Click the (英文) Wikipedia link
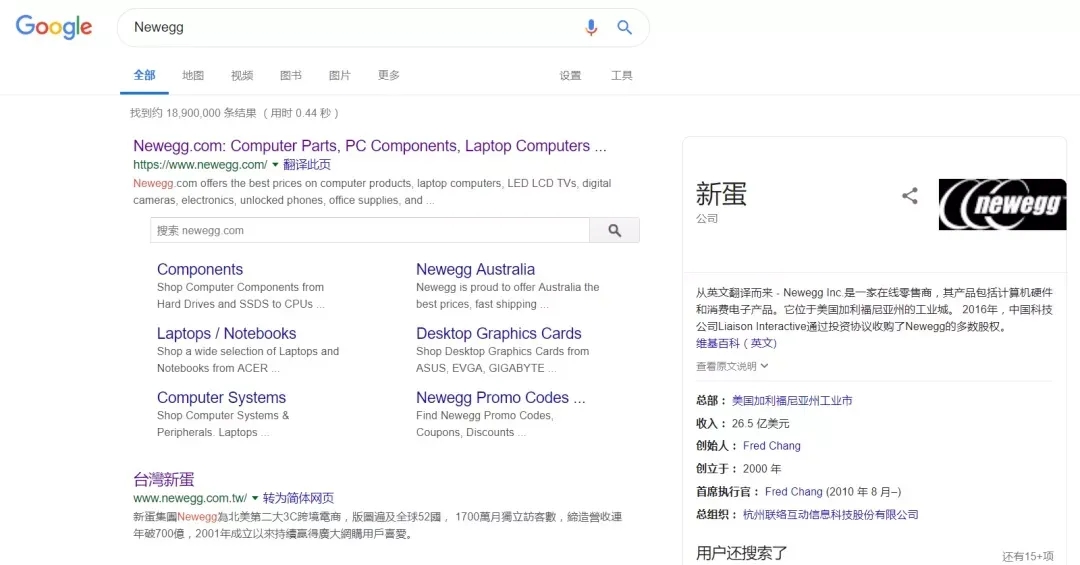This screenshot has width=1080, height=565. 760,343
